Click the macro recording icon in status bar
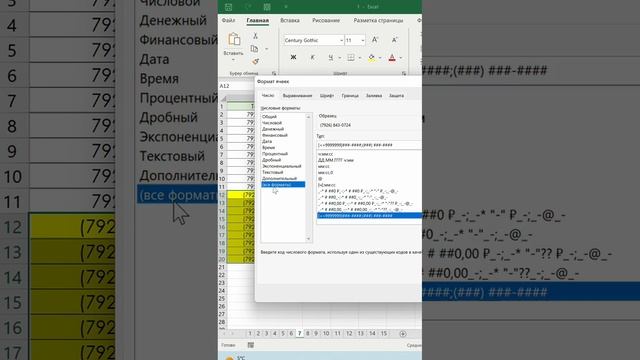The width and height of the screenshot is (640, 360). (251, 345)
